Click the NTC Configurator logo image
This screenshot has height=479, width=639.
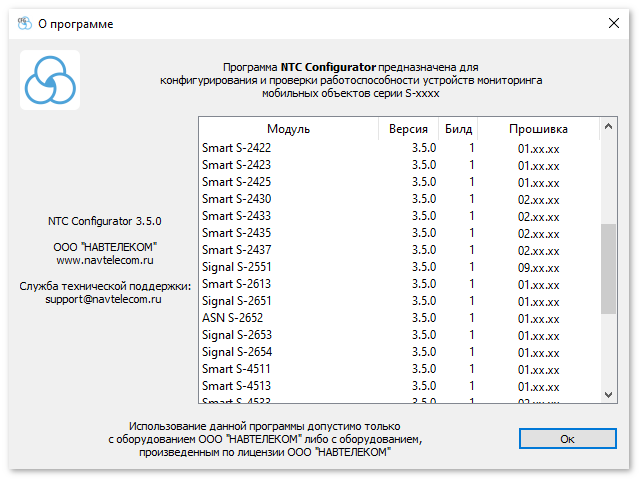pyautogui.click(x=50, y=80)
